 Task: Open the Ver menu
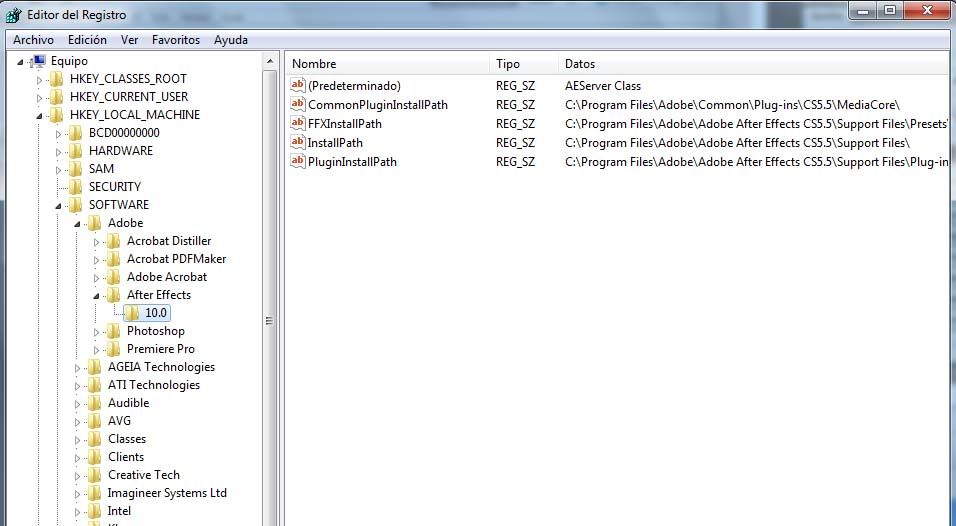(x=129, y=40)
